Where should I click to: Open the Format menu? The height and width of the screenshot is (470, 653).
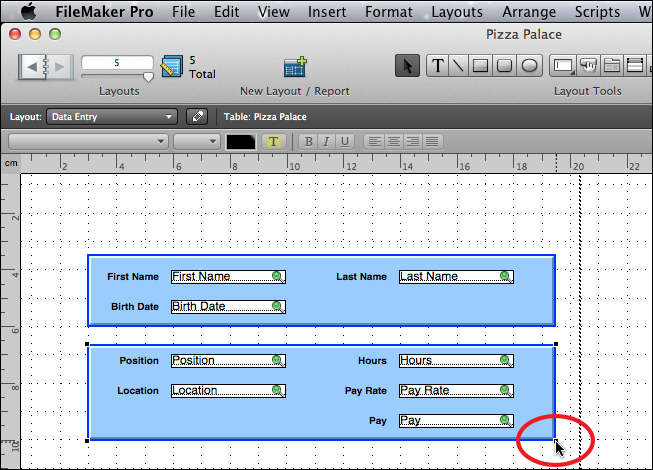click(389, 12)
